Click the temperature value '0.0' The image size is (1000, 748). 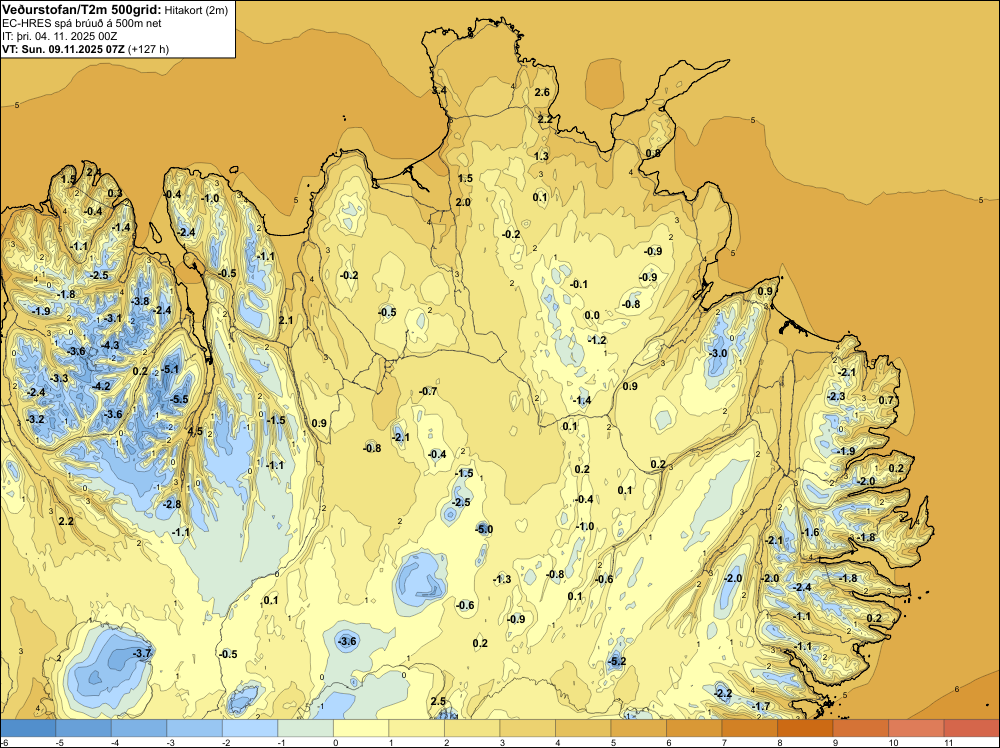click(592, 315)
